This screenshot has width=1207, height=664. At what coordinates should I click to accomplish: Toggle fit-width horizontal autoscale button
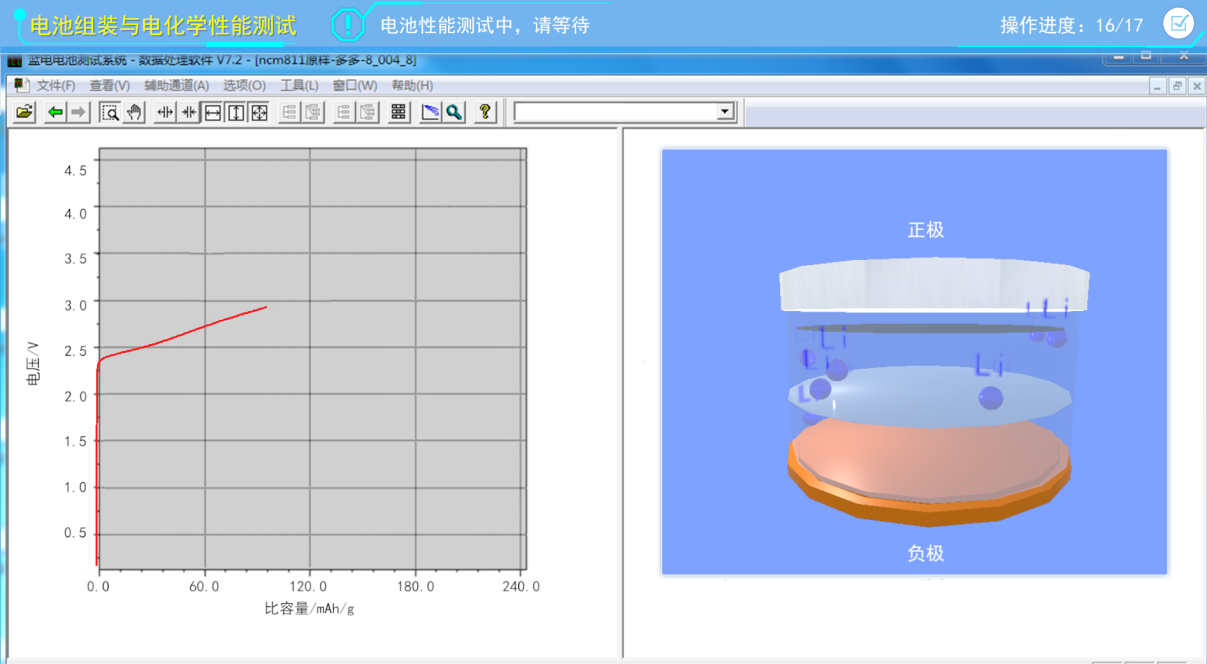click(213, 112)
